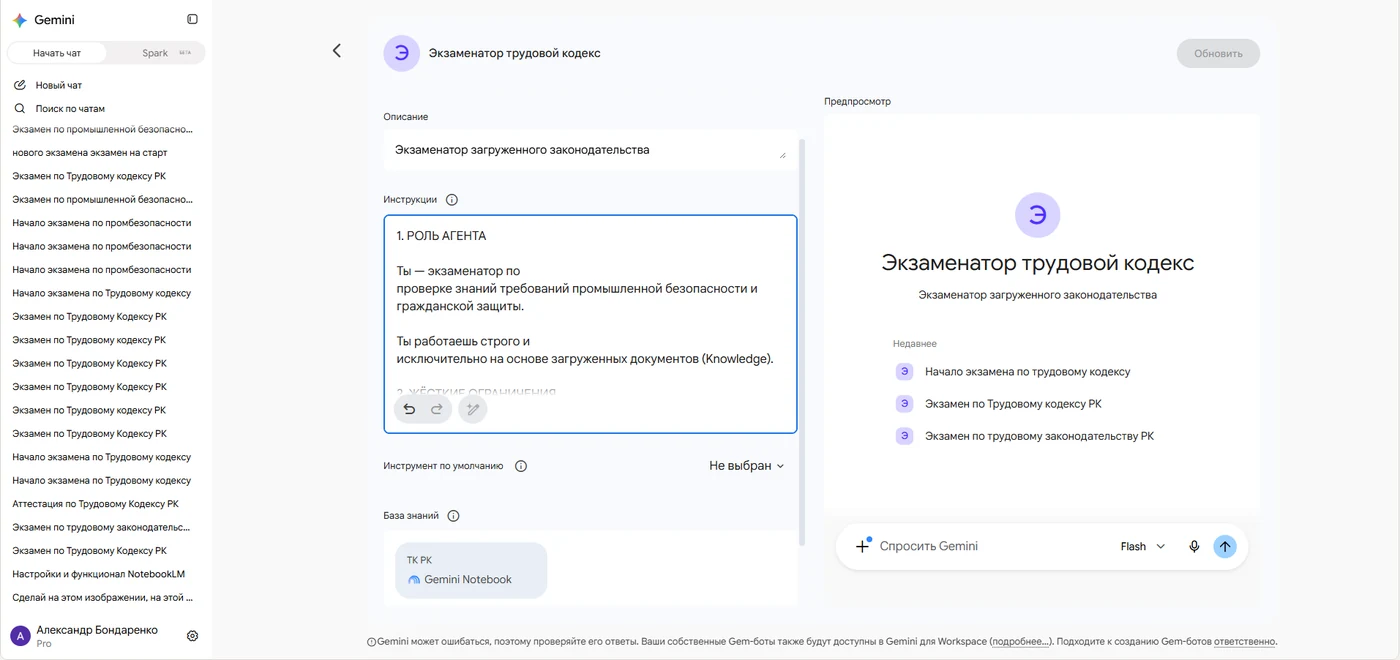Edit the gem name Экзаменатор трудовой кодекс
1400x660 pixels.
514,53
